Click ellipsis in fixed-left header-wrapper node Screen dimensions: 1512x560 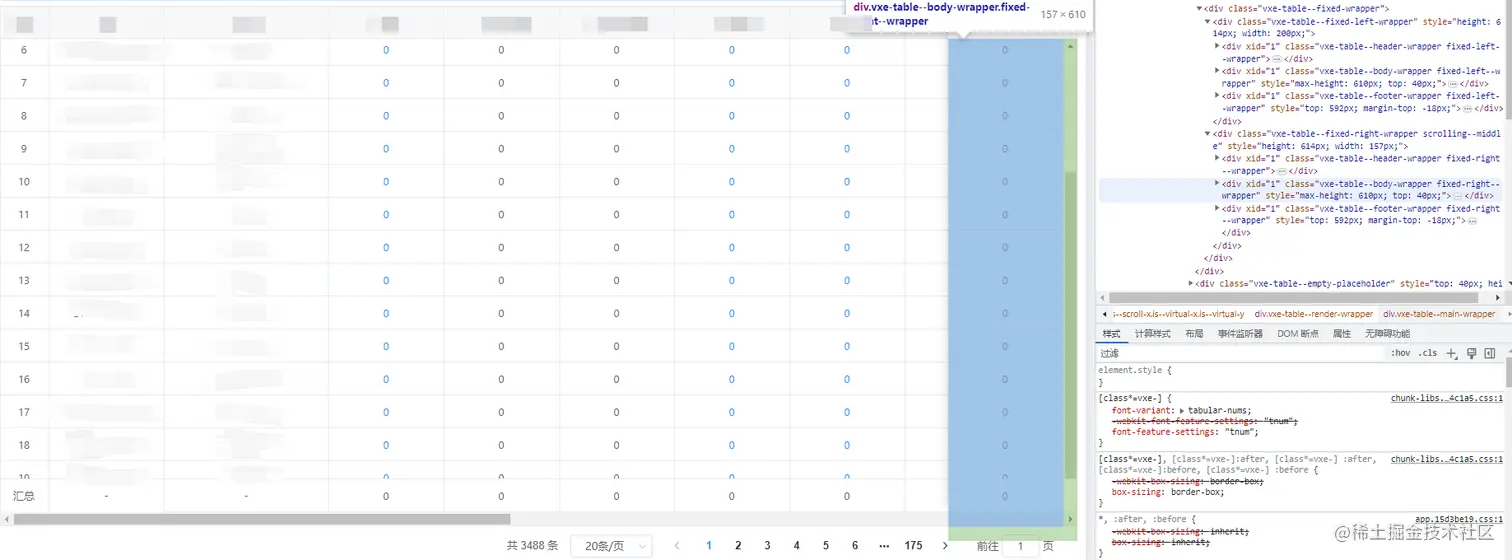1276,59
